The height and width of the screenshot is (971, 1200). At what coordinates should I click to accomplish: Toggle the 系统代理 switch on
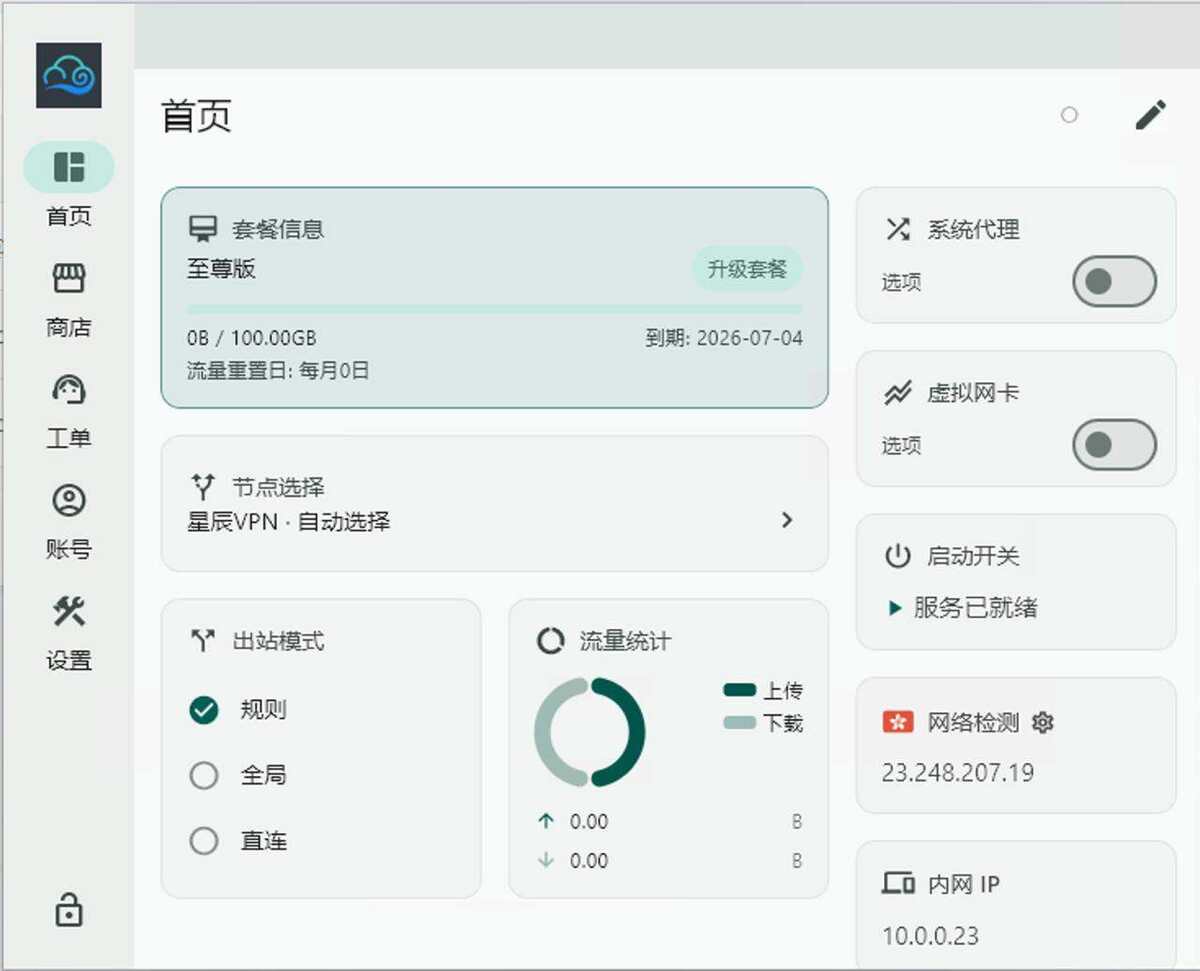(x=1114, y=282)
